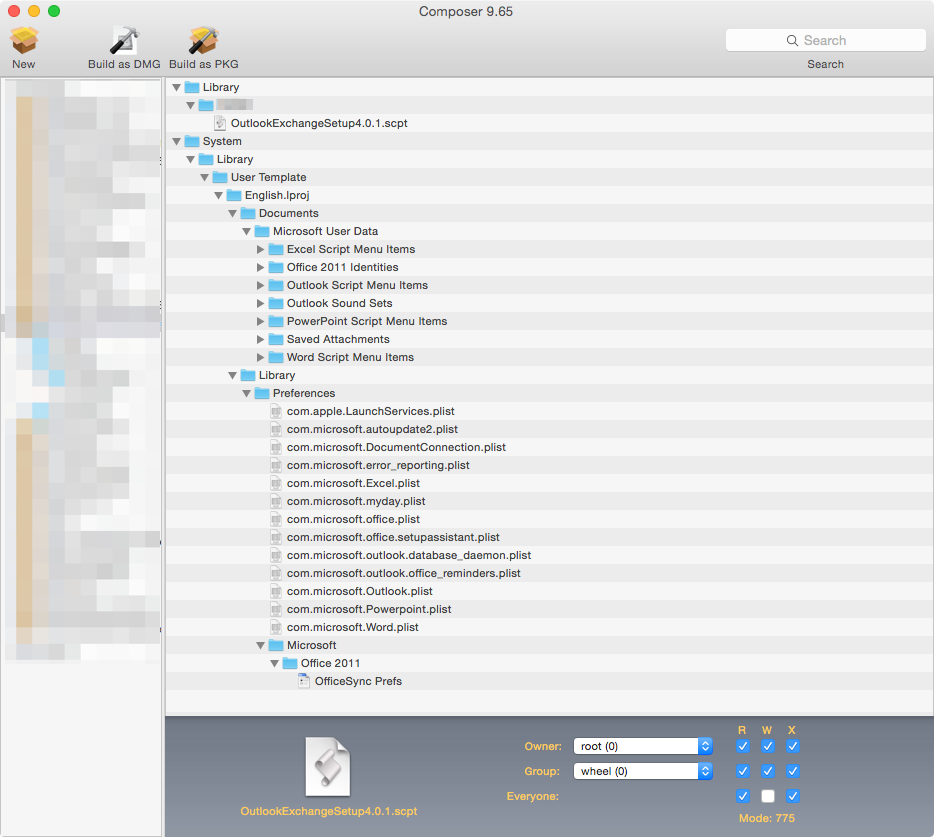Expand Outlook Script Menu Items folder
934x837 pixels.
coord(260,285)
